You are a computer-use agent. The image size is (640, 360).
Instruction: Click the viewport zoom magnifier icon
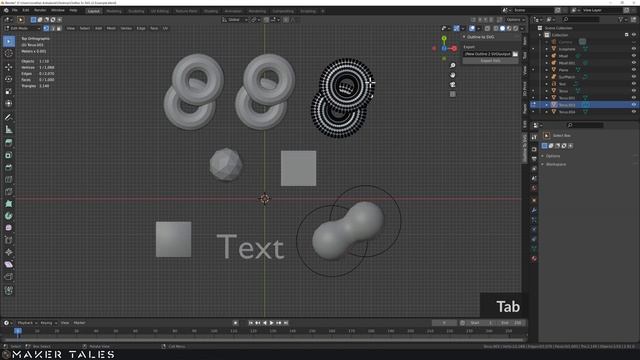point(453,65)
